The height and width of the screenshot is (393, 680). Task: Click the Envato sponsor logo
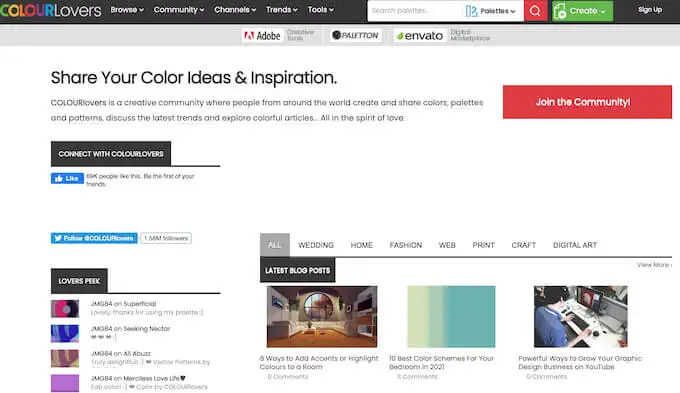[x=420, y=36]
